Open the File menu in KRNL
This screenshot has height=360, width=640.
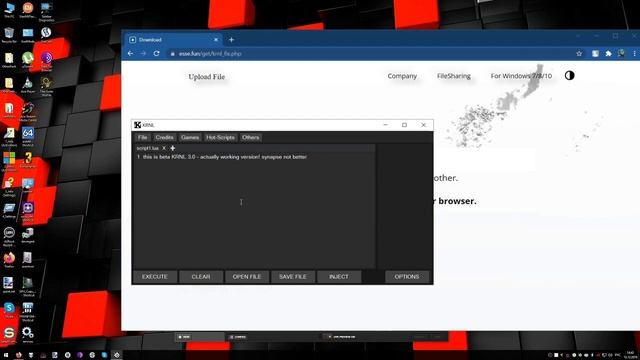[x=142, y=138]
